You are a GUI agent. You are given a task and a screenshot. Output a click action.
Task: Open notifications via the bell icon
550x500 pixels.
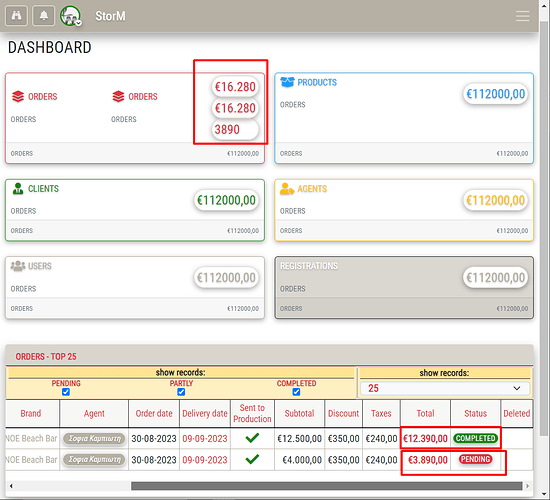click(x=43, y=16)
